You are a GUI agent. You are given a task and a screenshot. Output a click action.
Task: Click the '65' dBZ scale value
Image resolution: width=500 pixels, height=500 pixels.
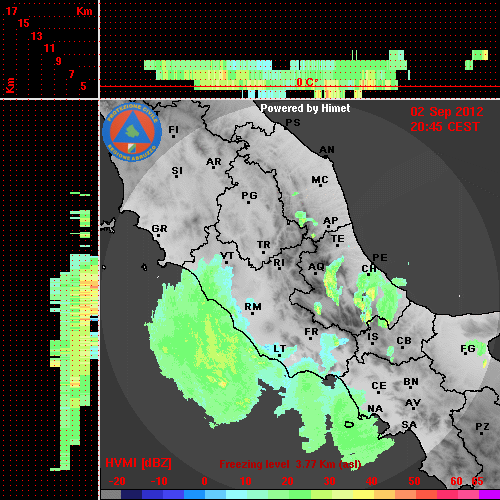click(478, 481)
